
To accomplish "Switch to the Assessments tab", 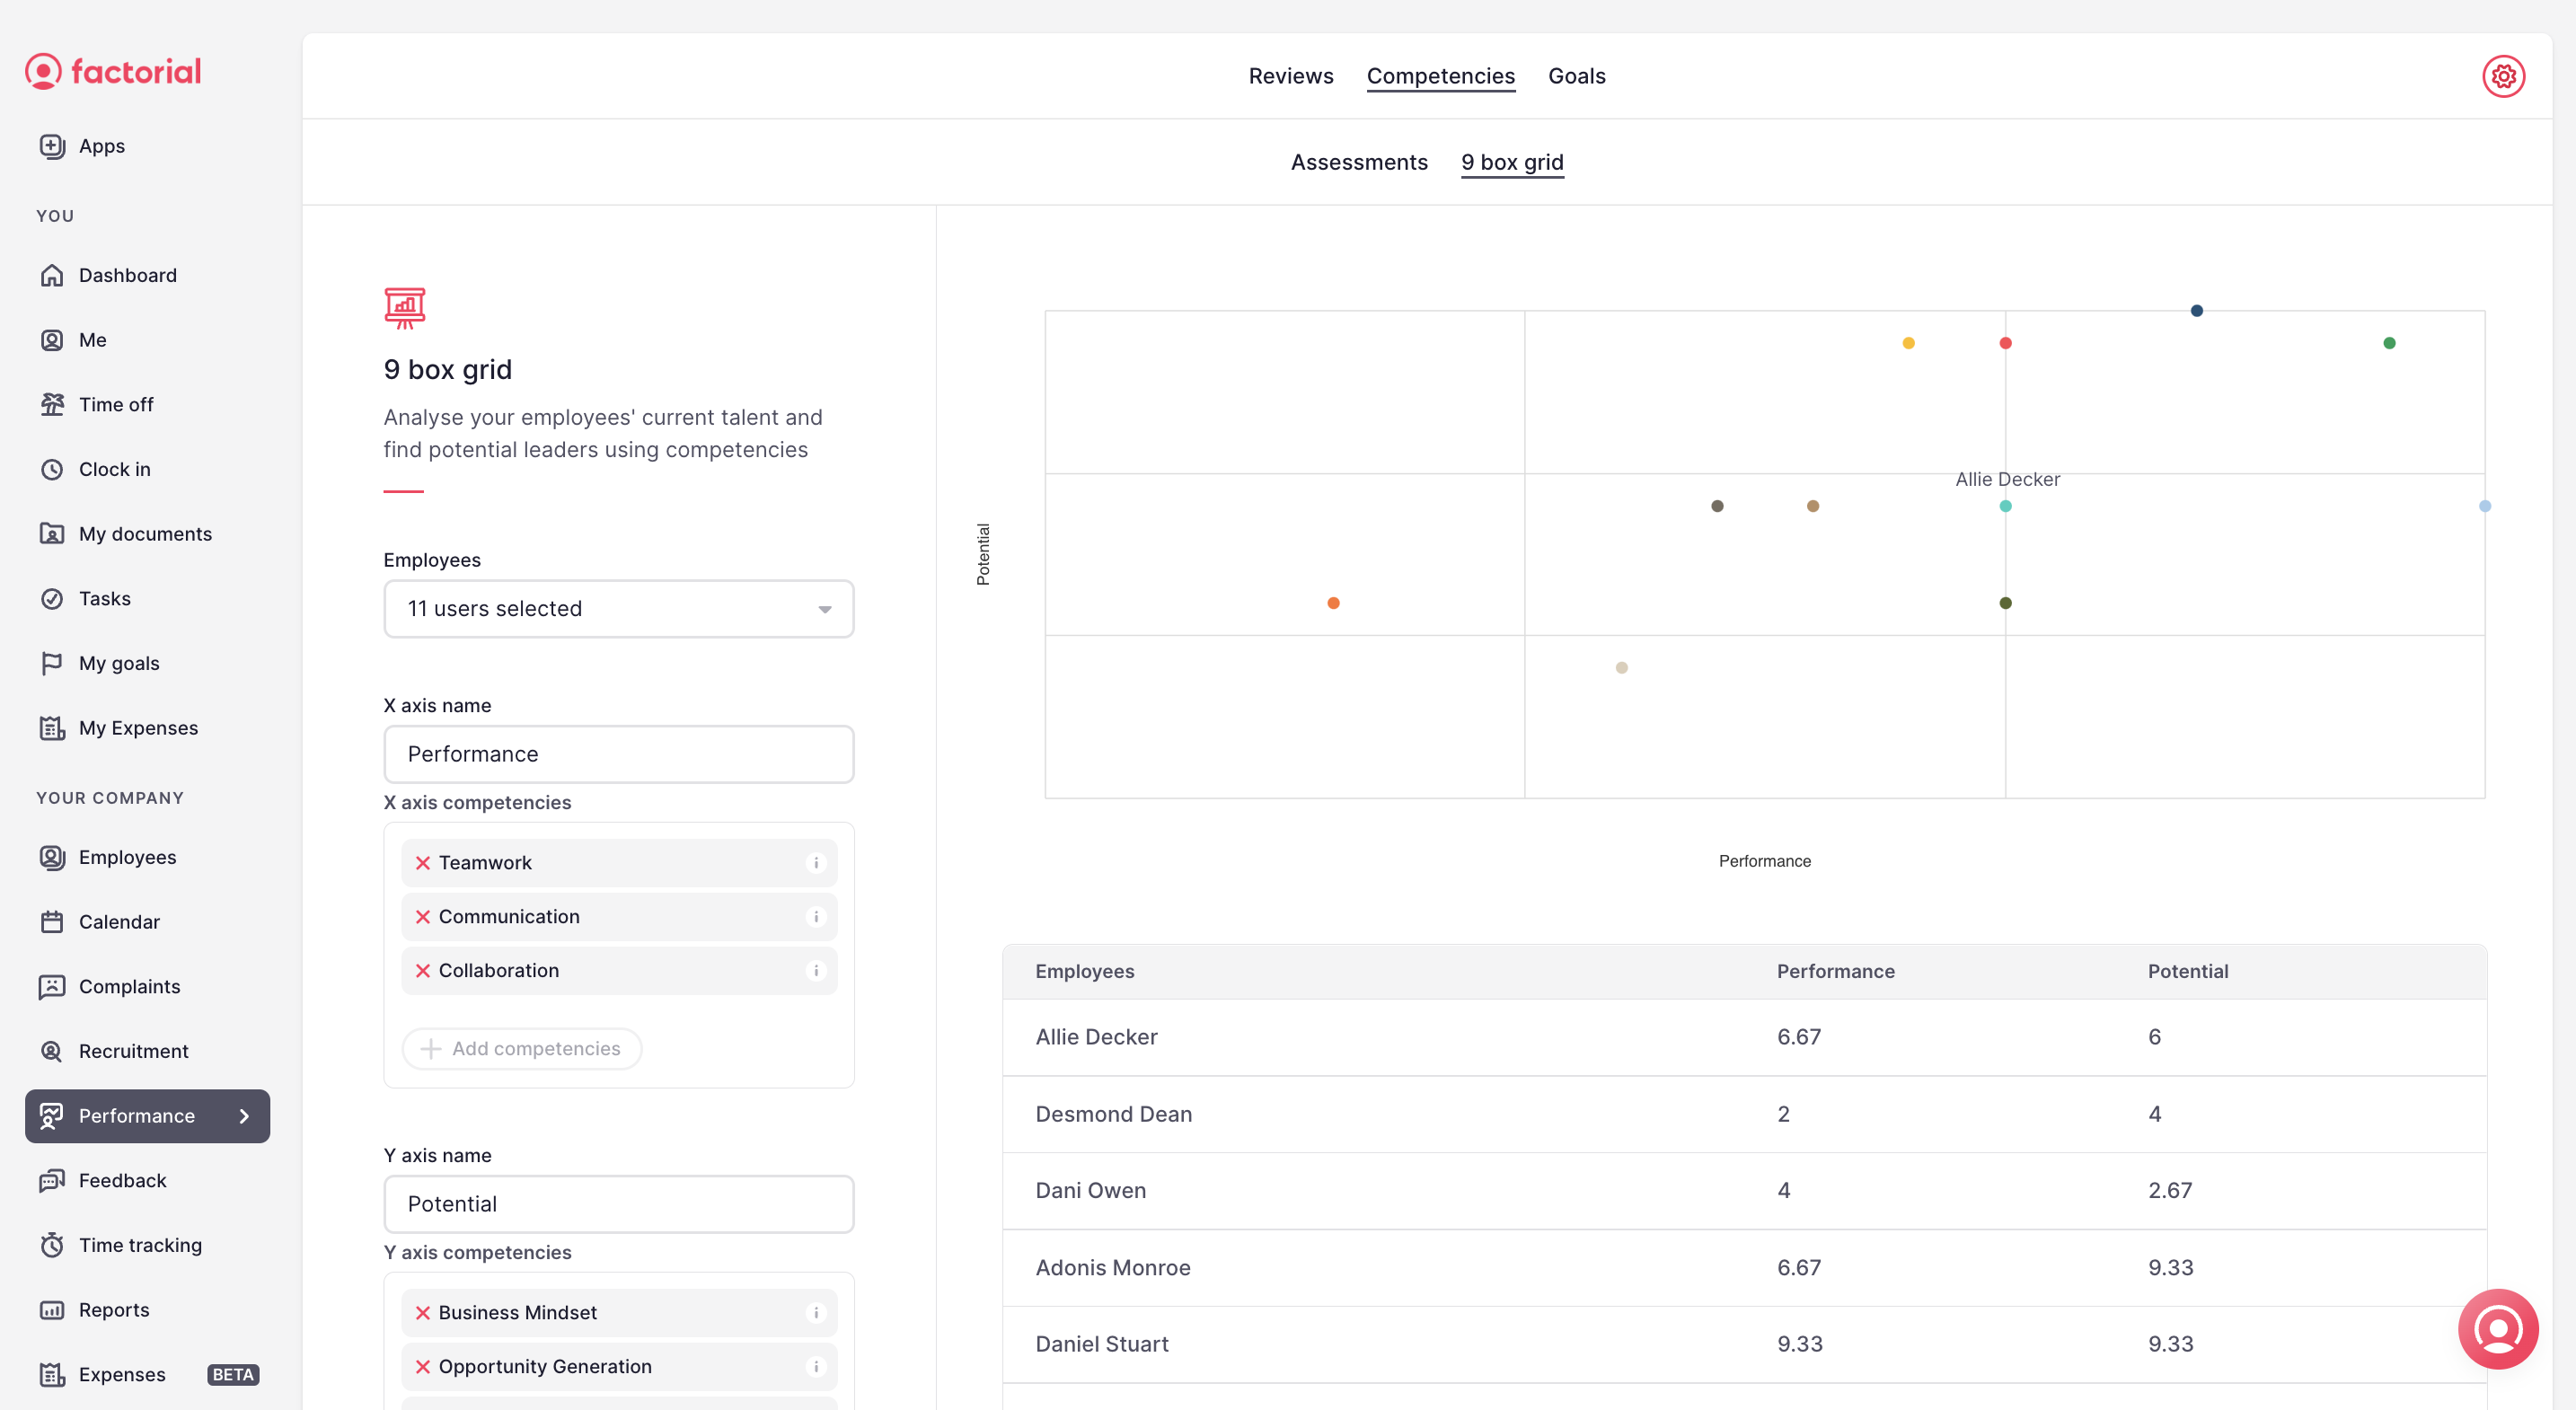I will [x=1359, y=162].
